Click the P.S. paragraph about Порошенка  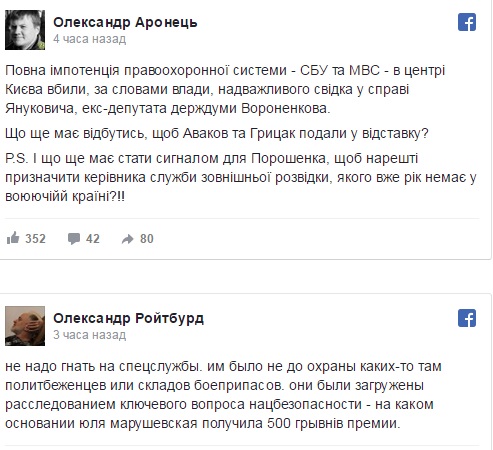point(241,177)
